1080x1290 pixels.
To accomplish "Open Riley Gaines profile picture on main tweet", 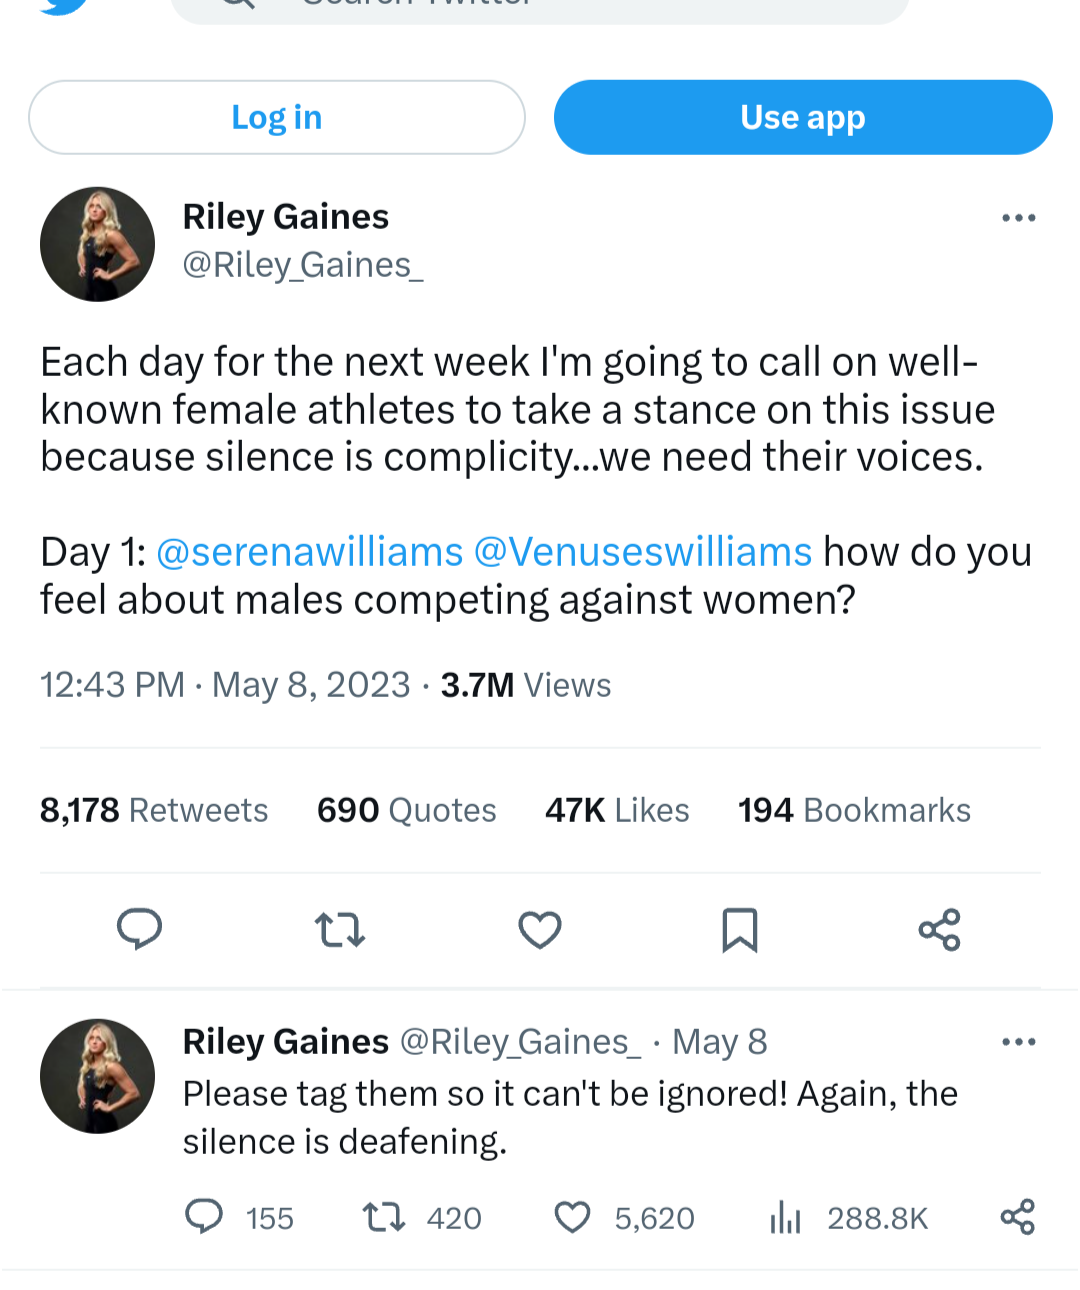I will pyautogui.click(x=97, y=244).
